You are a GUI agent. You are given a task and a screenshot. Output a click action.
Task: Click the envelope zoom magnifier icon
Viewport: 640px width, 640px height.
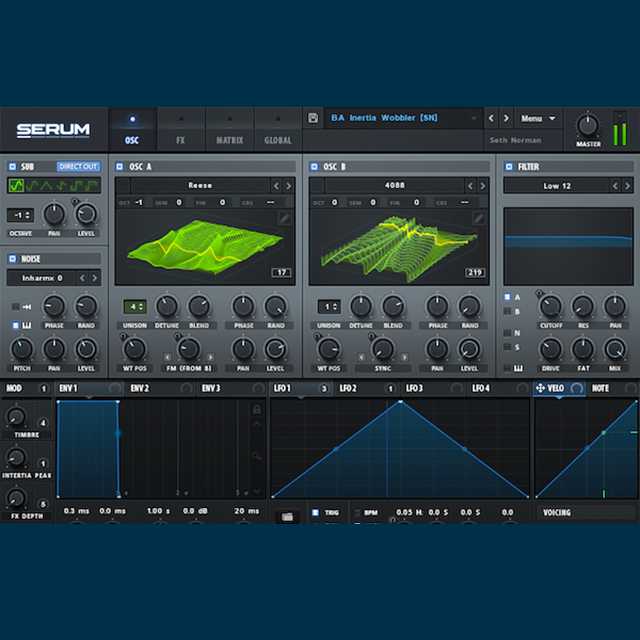coord(257,456)
